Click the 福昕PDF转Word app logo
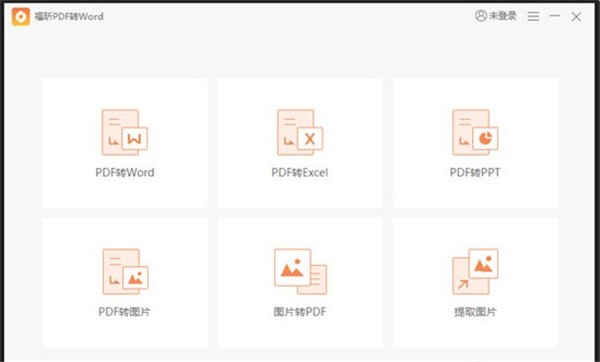The width and height of the screenshot is (600, 362). click(x=21, y=16)
